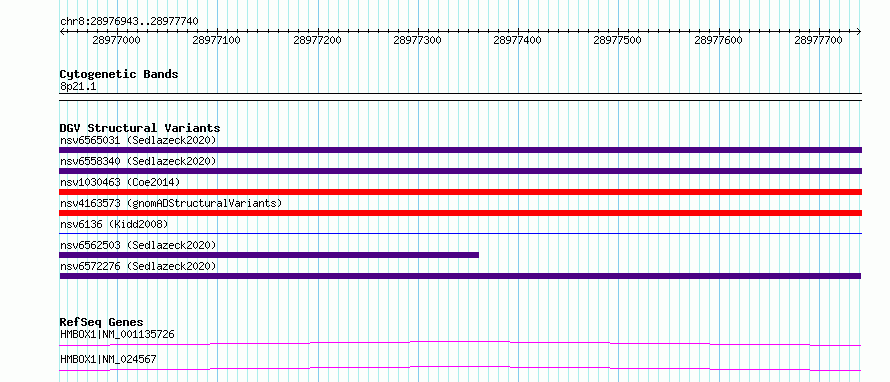Click the red bar under nsv4163573

click(460, 213)
